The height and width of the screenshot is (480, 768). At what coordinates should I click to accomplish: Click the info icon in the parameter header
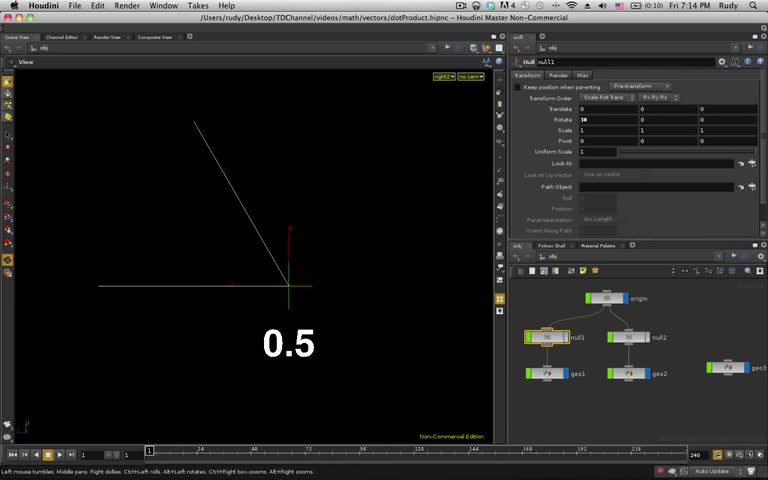748,62
